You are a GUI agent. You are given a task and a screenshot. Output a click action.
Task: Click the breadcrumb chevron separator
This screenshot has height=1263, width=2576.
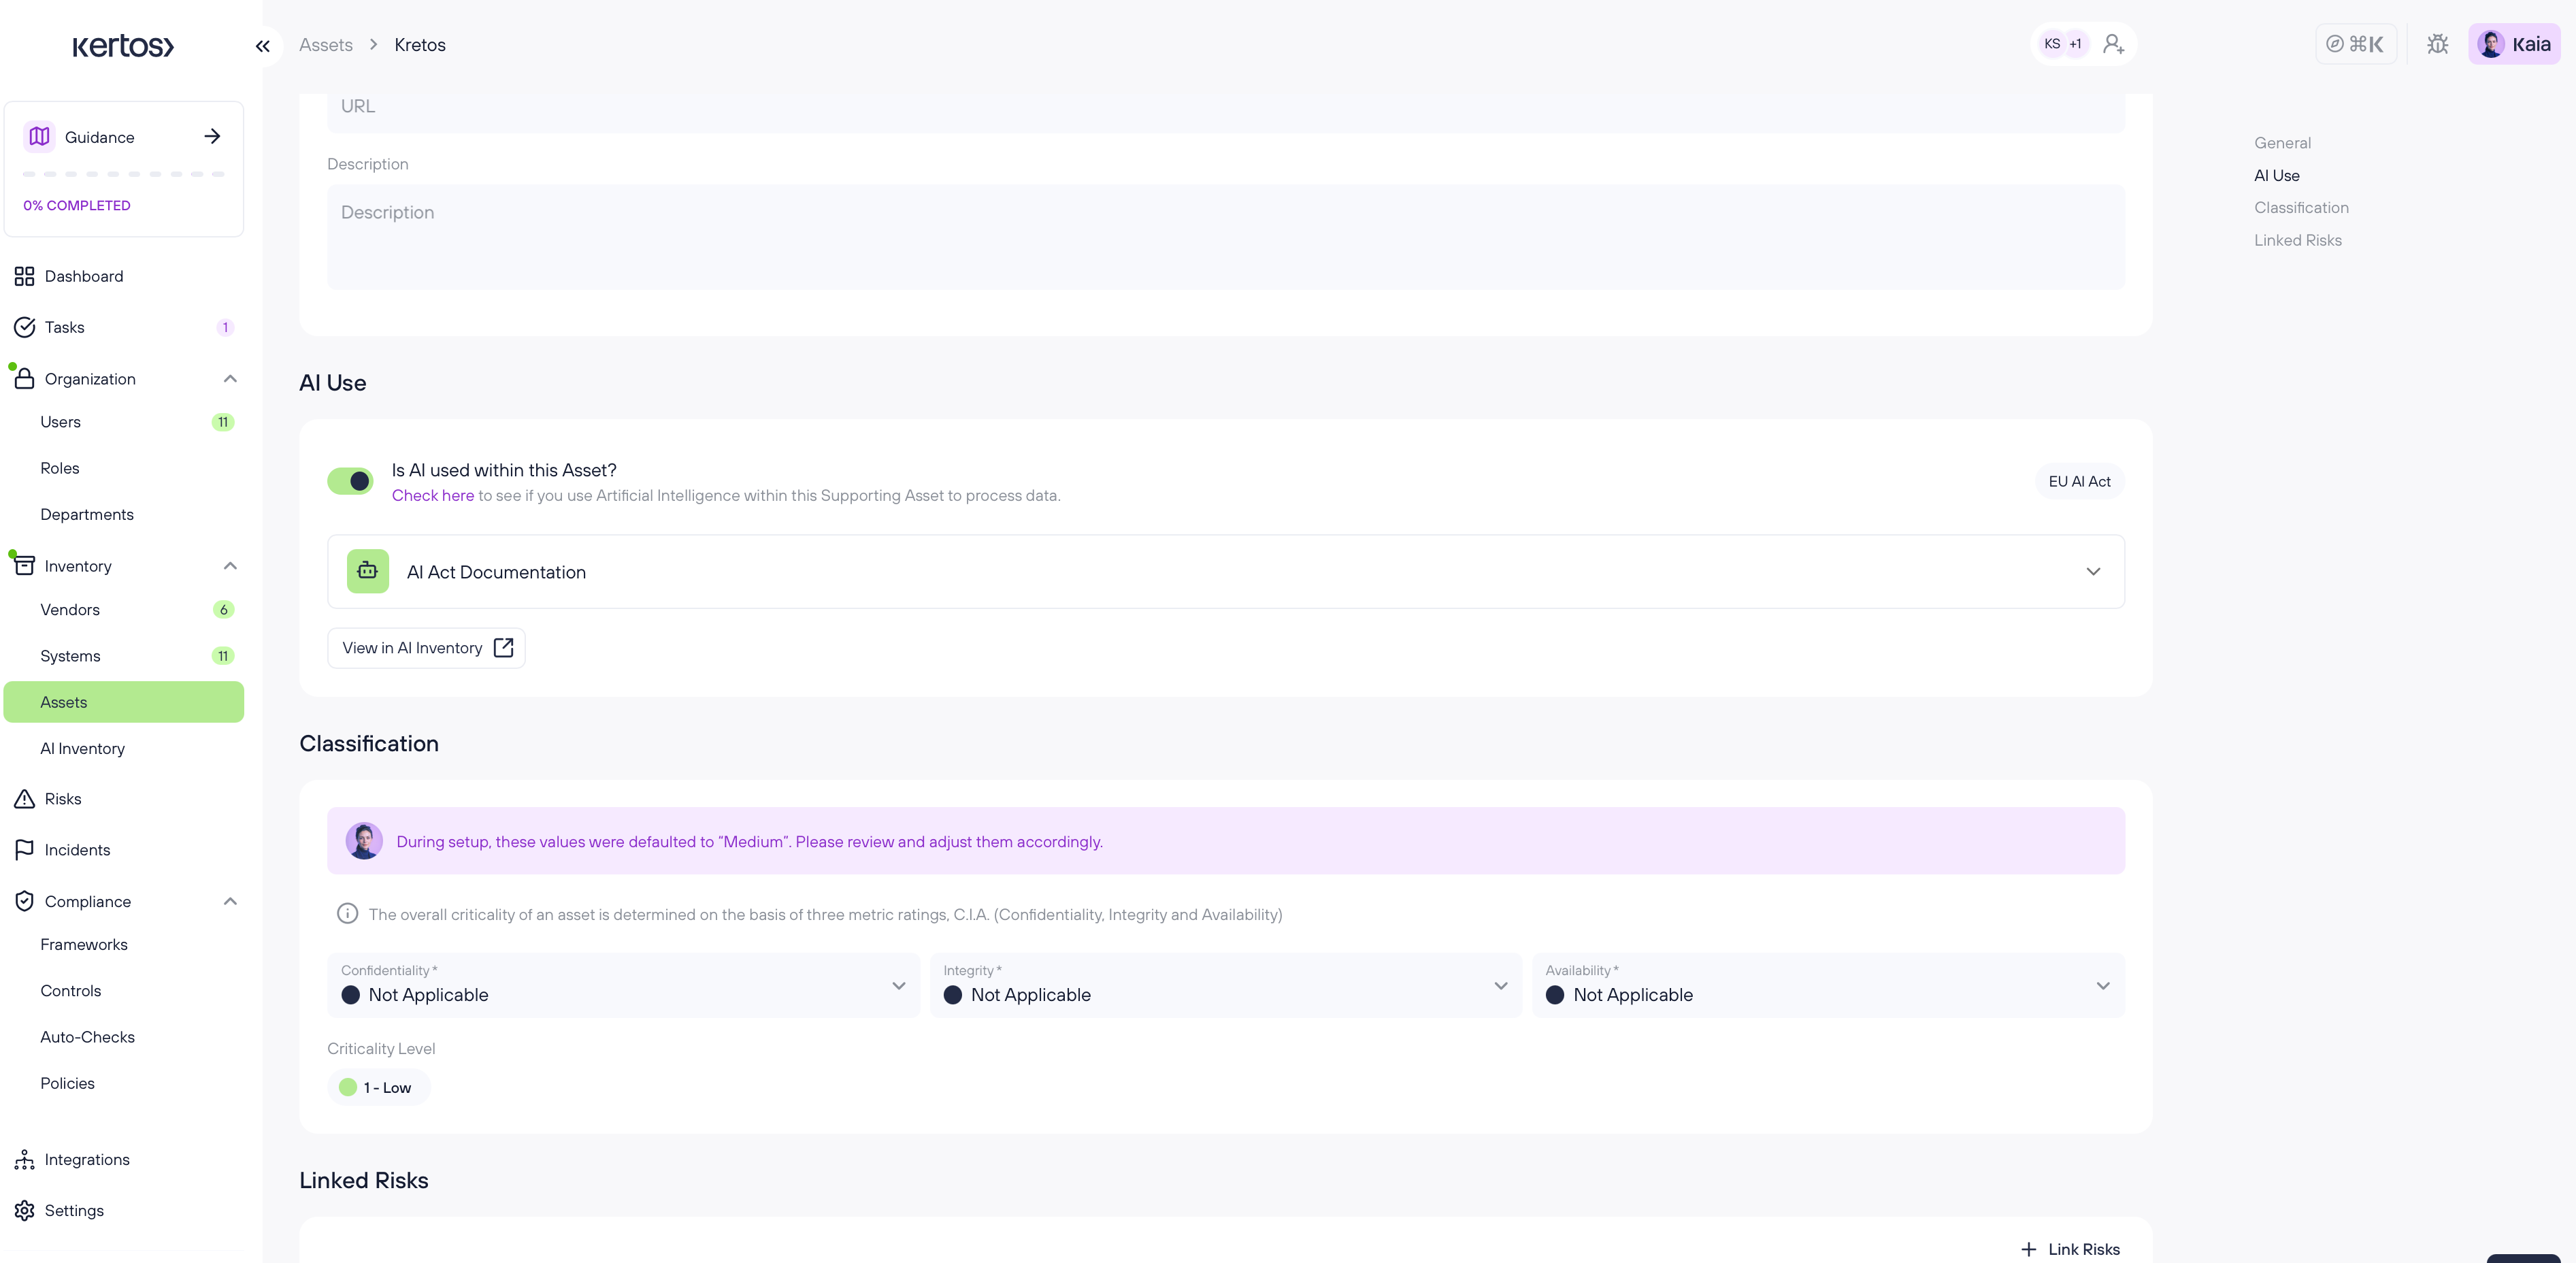374,45
